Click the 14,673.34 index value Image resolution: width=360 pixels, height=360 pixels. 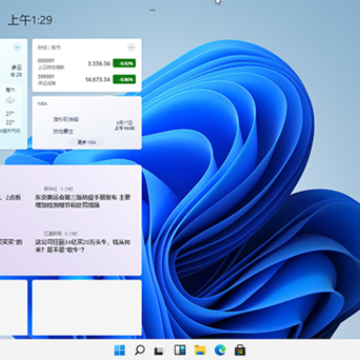[x=98, y=79]
